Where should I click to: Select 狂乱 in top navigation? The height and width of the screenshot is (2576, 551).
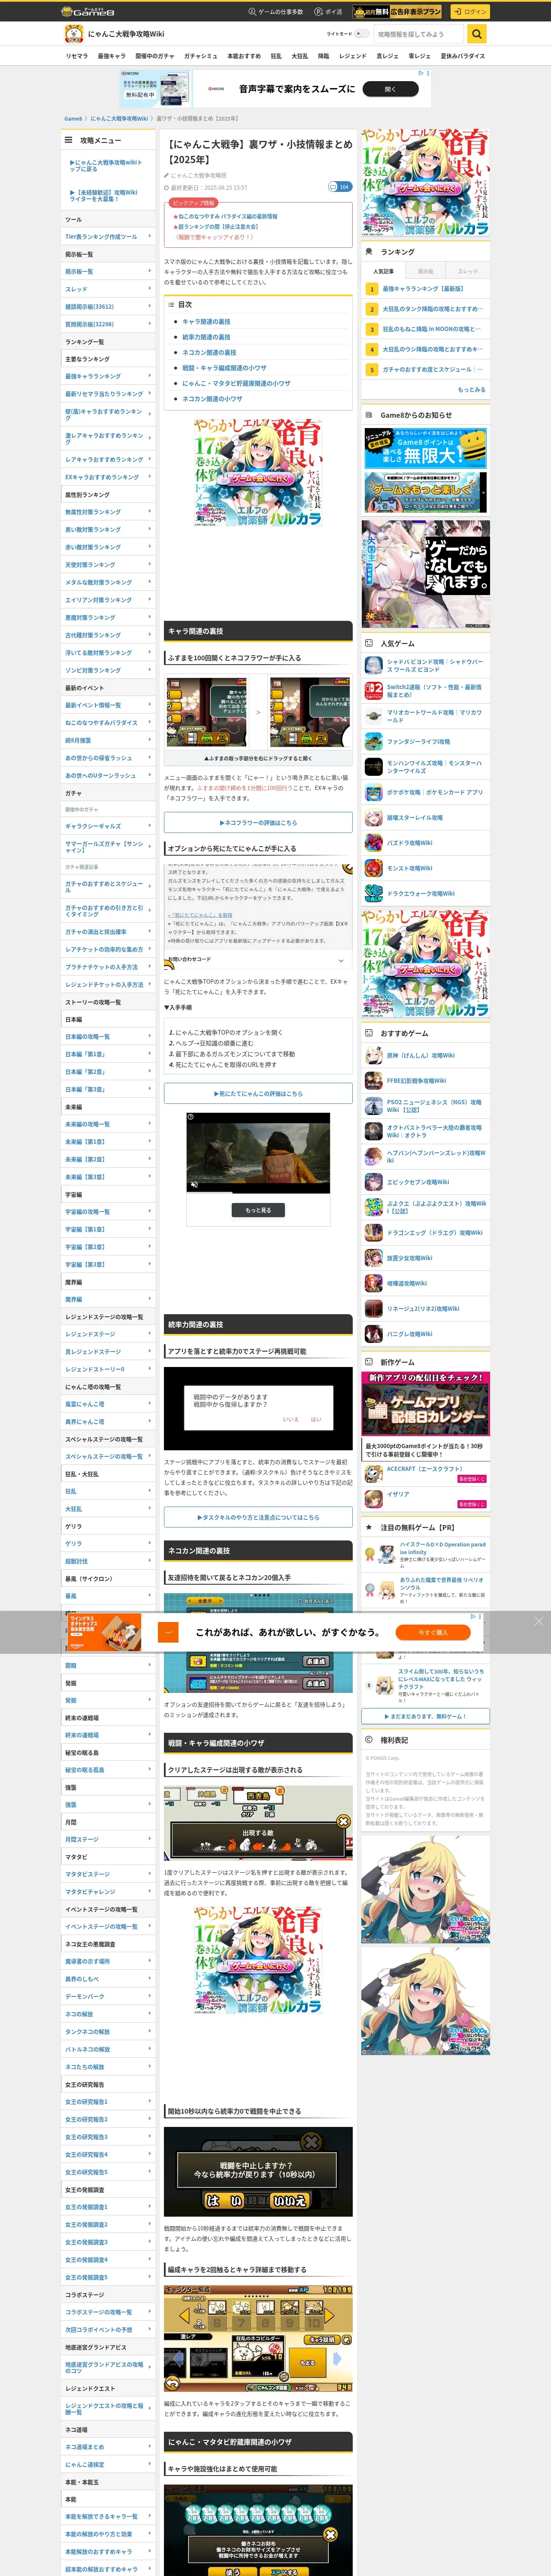(276, 56)
